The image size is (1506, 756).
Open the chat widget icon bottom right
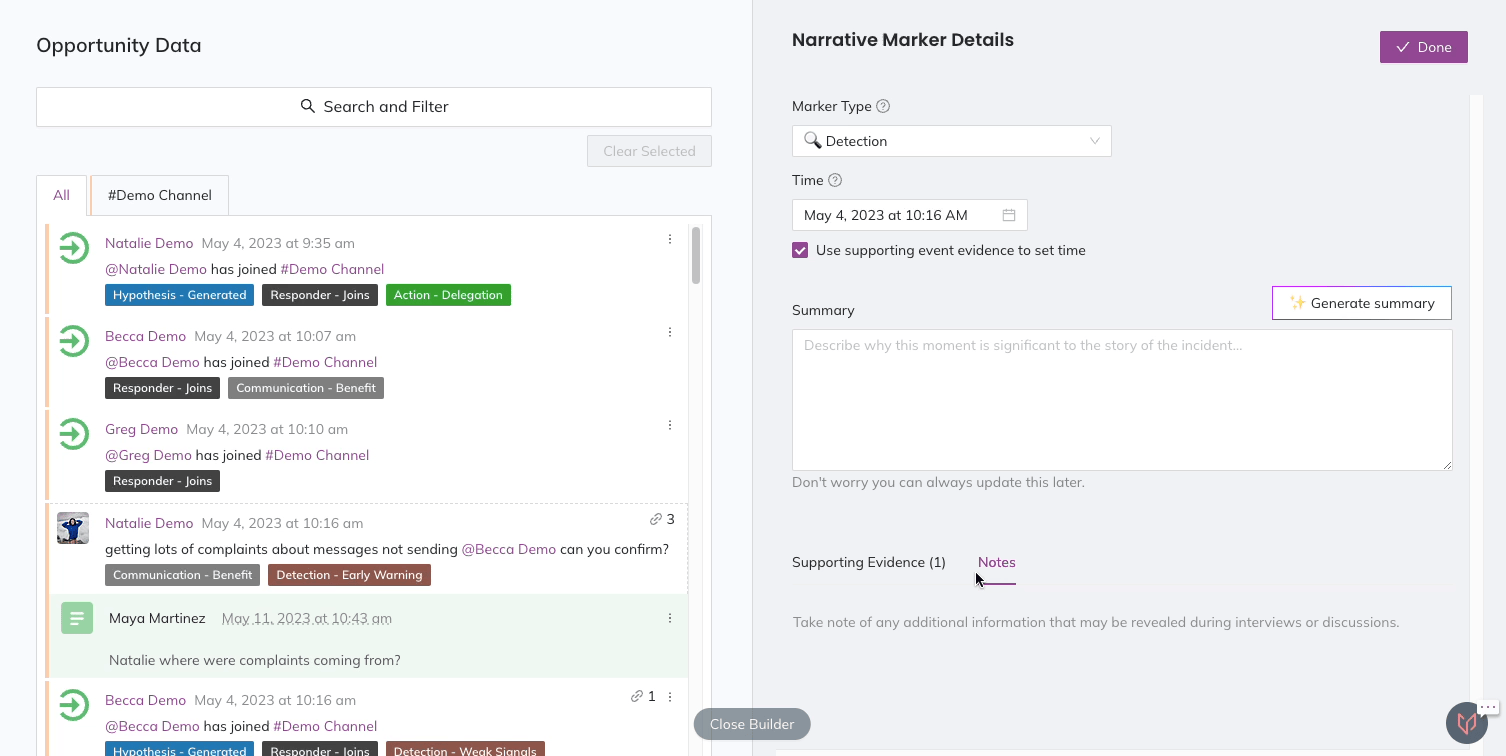coord(1466,722)
